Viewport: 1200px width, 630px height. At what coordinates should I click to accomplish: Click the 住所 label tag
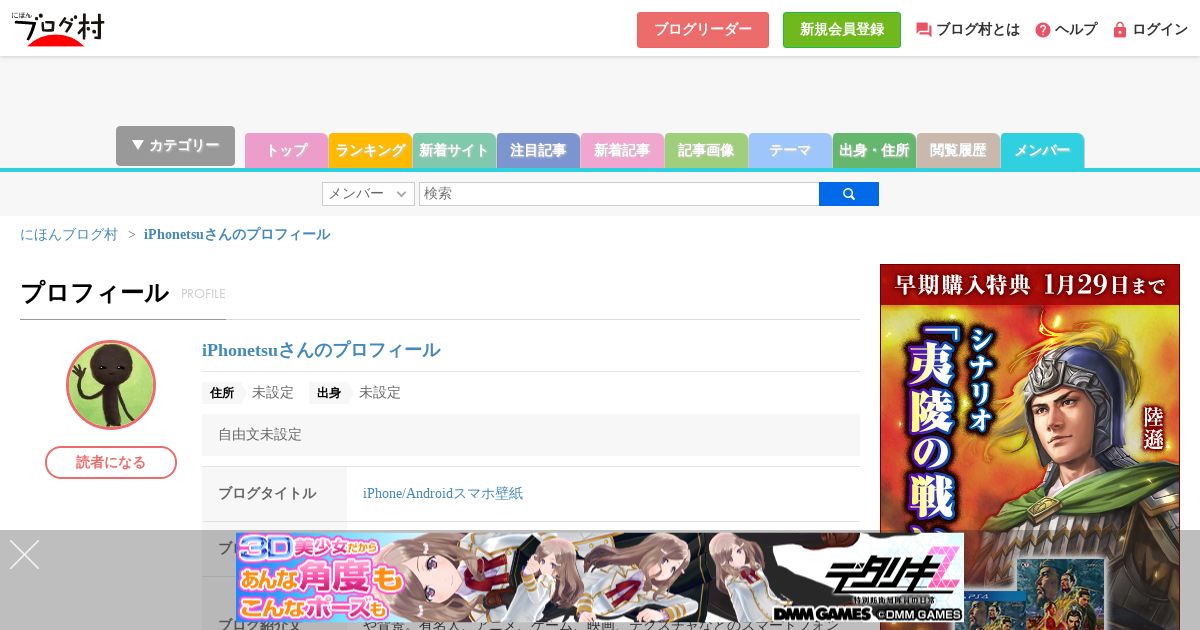pyautogui.click(x=222, y=393)
